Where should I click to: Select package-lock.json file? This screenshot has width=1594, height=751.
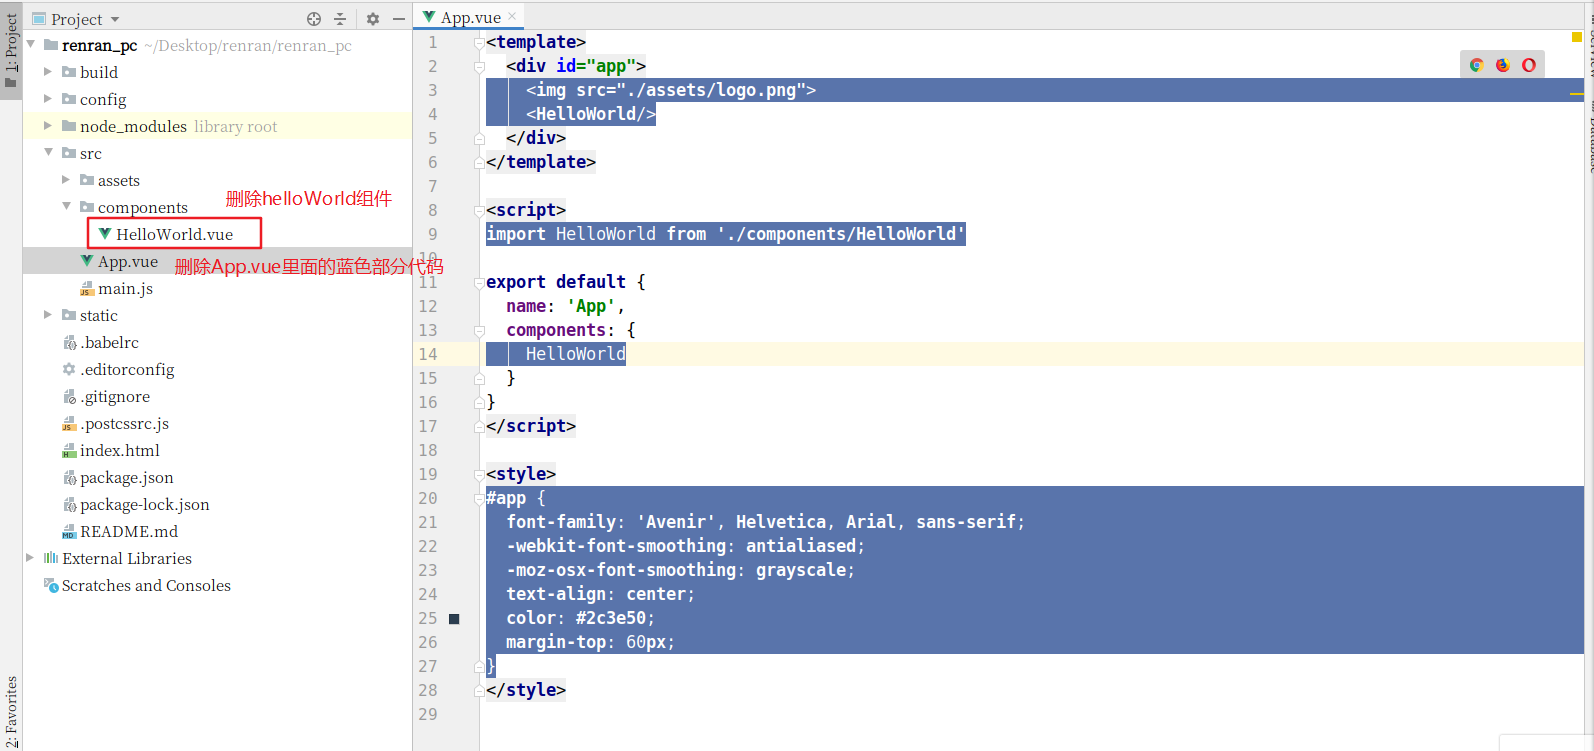(144, 504)
